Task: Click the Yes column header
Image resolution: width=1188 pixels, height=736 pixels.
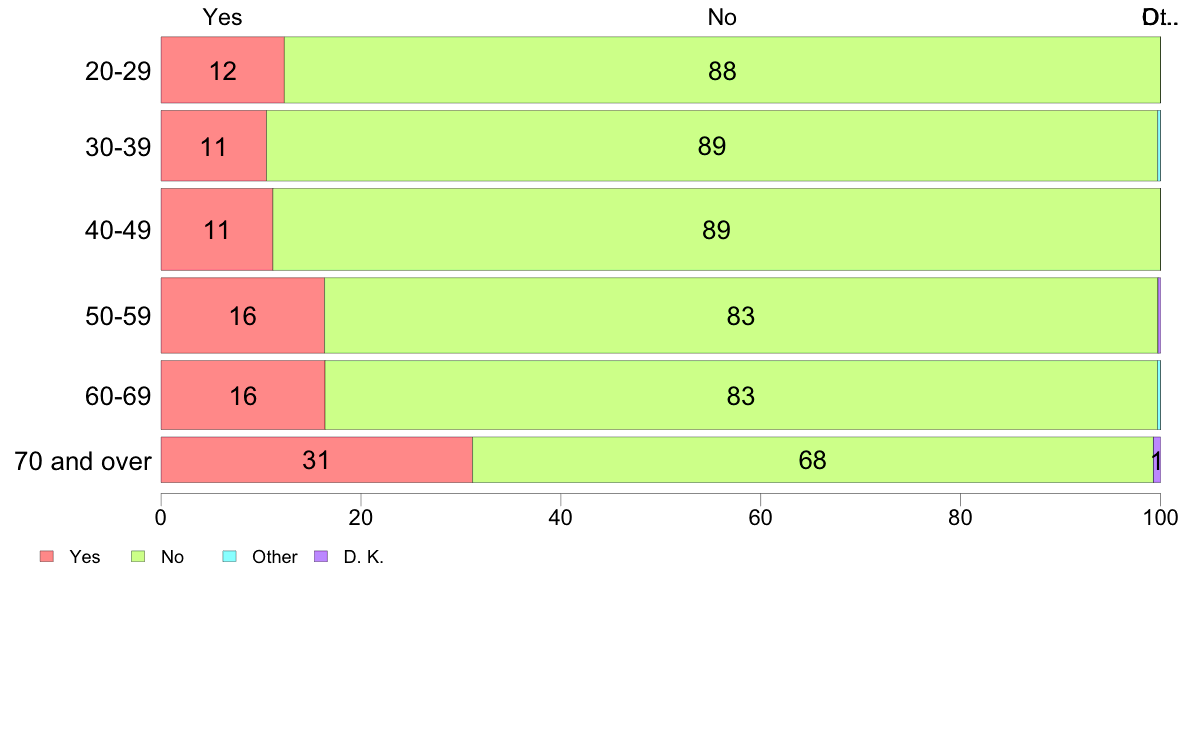Action: click(223, 17)
